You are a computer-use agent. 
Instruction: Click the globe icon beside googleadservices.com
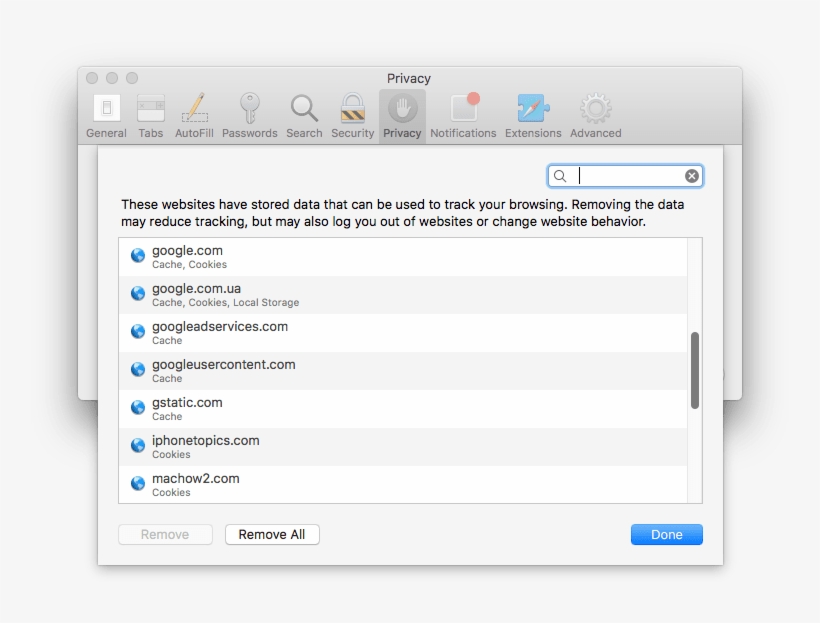point(138,332)
